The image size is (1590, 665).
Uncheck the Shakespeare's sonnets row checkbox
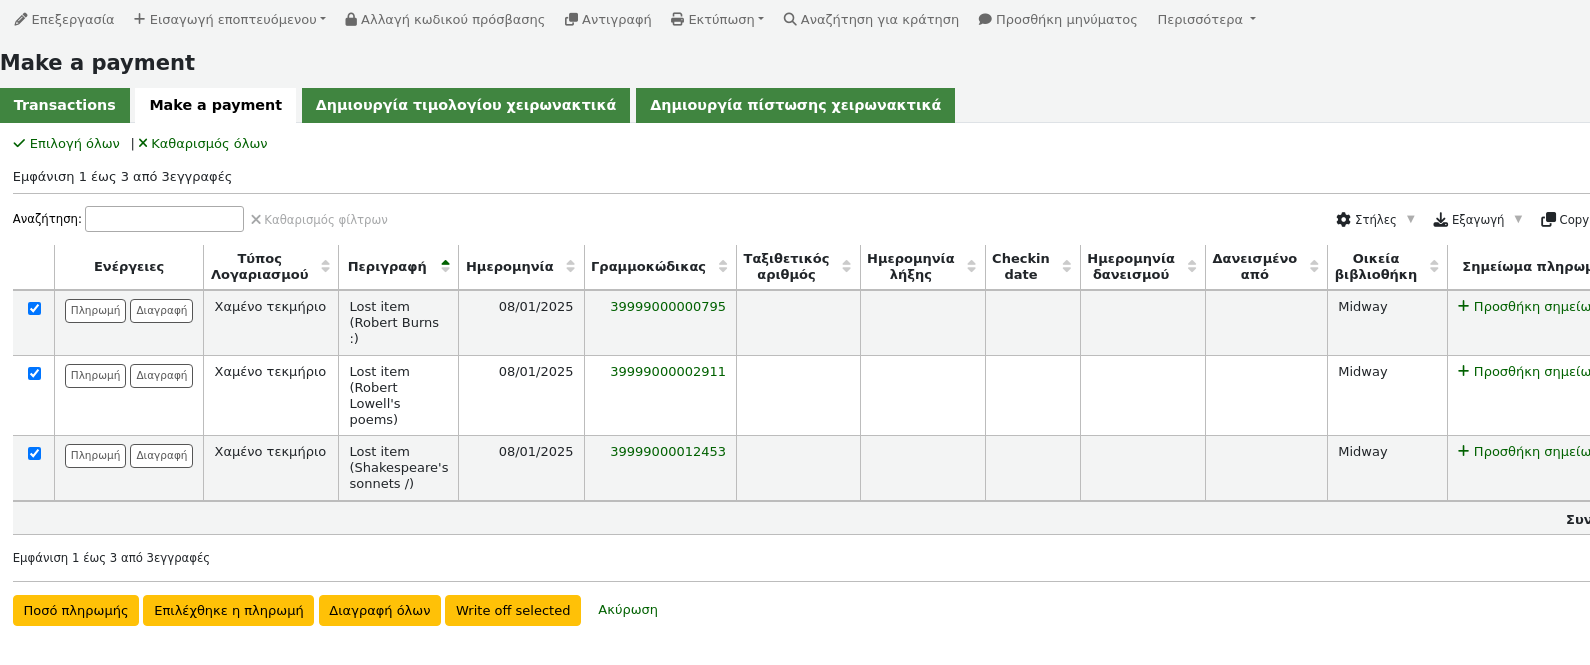34,453
